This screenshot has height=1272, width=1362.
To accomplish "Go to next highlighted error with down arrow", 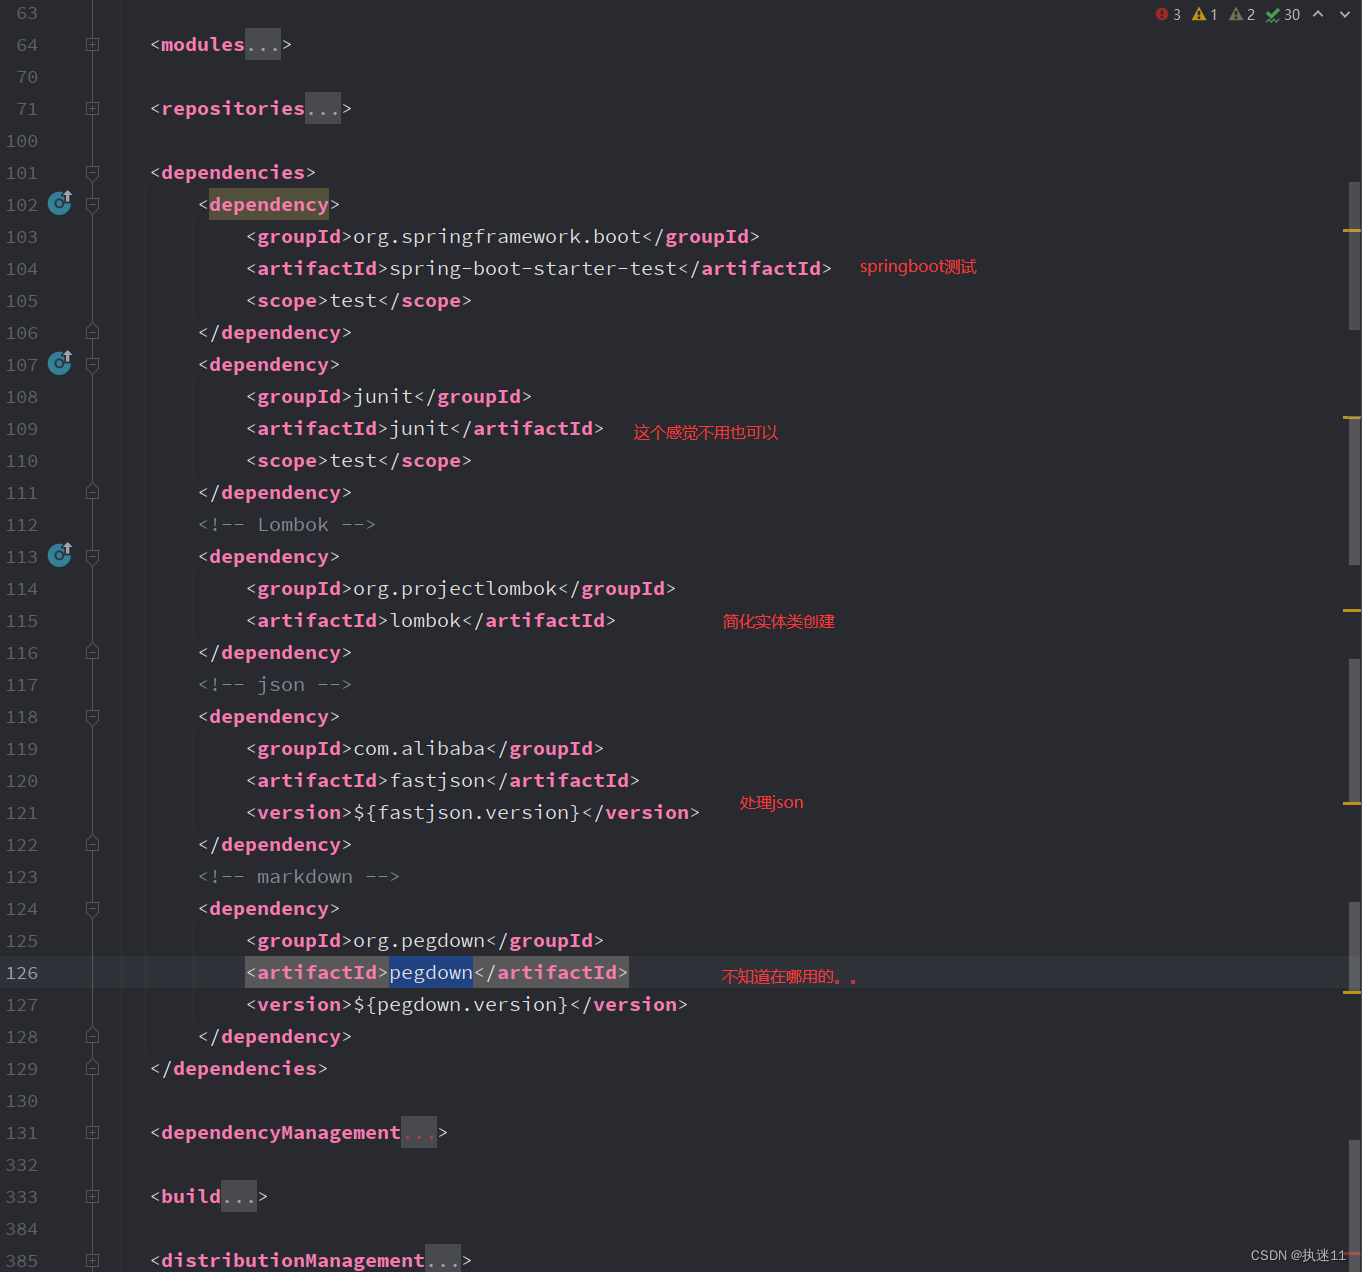I will (x=1345, y=14).
